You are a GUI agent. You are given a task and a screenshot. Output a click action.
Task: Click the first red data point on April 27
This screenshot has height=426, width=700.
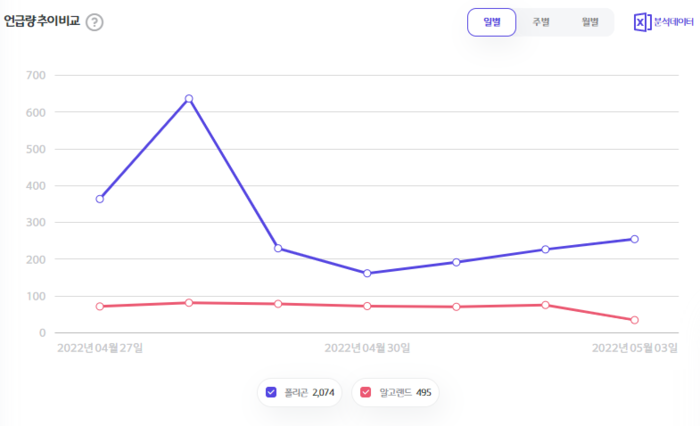(x=100, y=306)
